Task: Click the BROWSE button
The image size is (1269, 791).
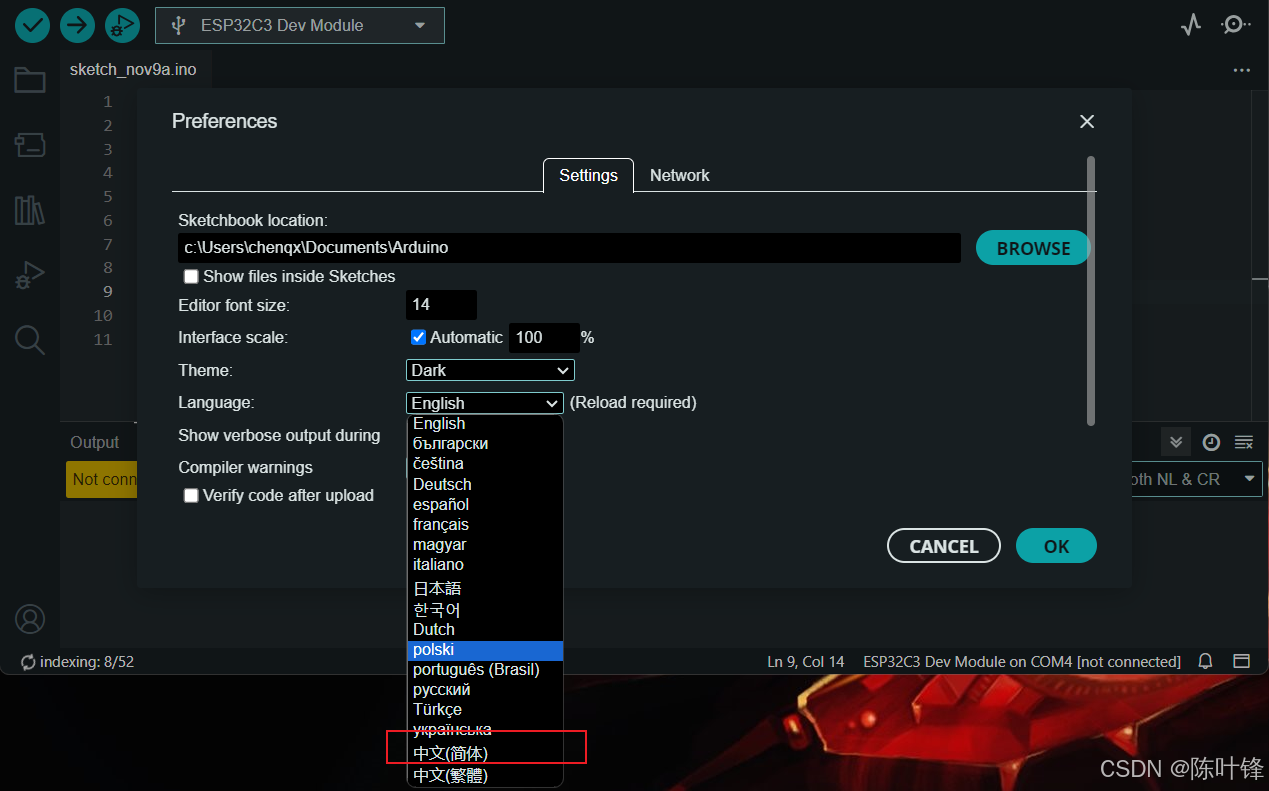Action: pos(1033,248)
